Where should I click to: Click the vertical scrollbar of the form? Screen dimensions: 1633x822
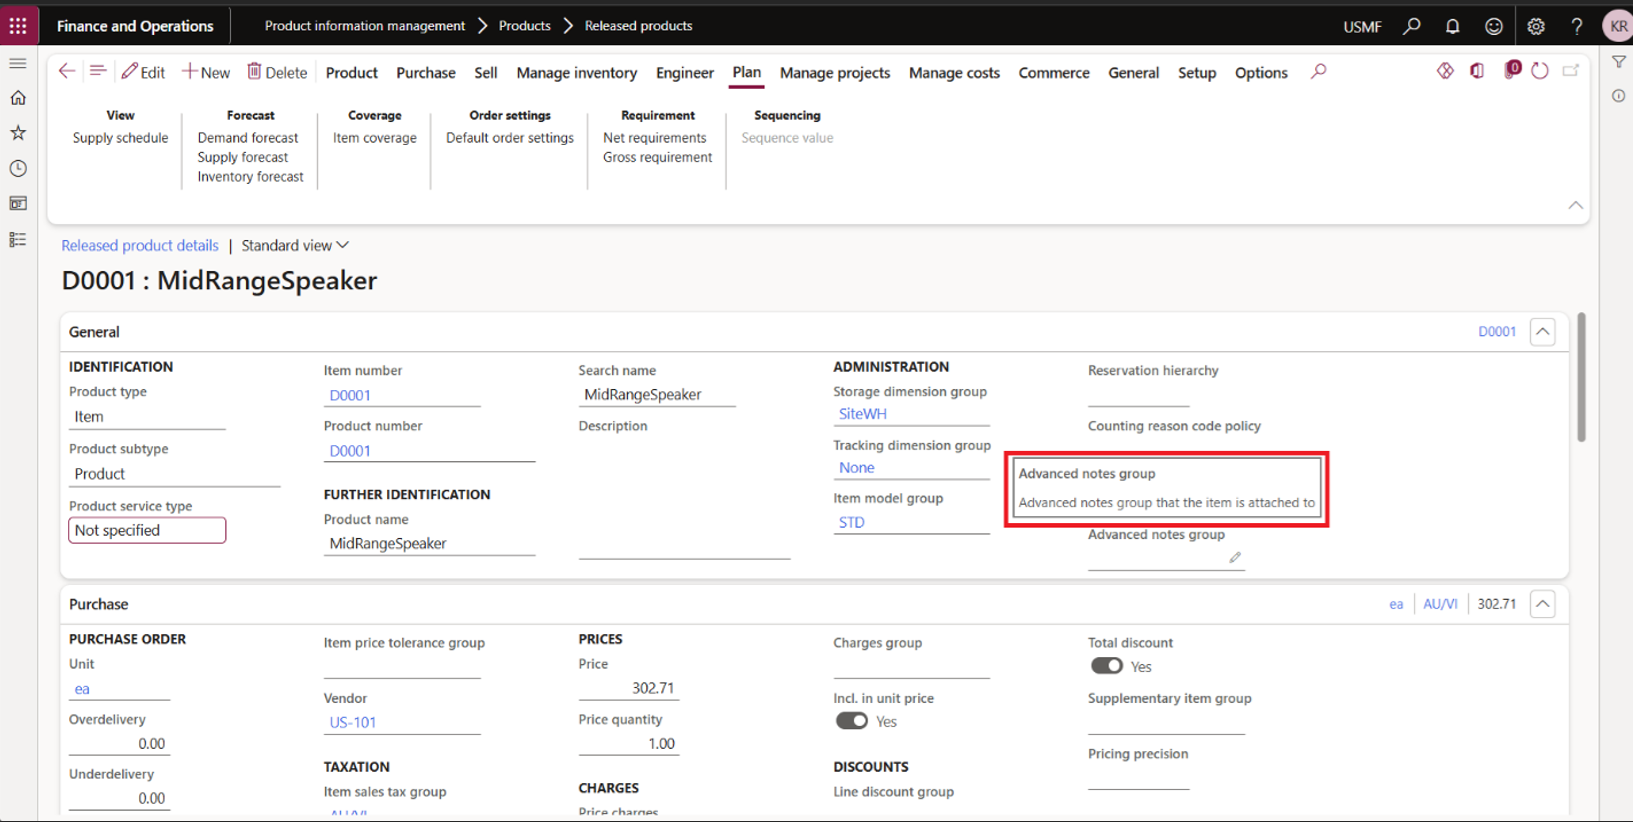(x=1581, y=377)
